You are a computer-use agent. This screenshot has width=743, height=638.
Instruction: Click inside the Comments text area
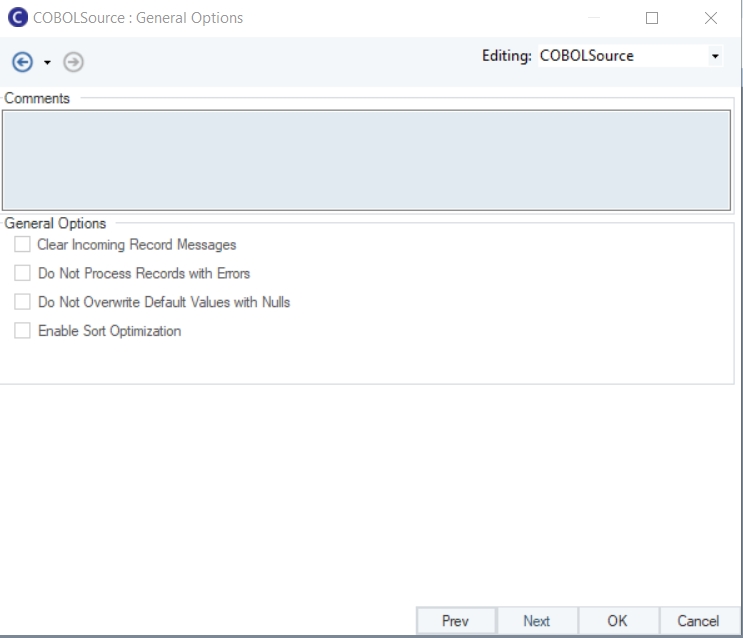tap(366, 159)
